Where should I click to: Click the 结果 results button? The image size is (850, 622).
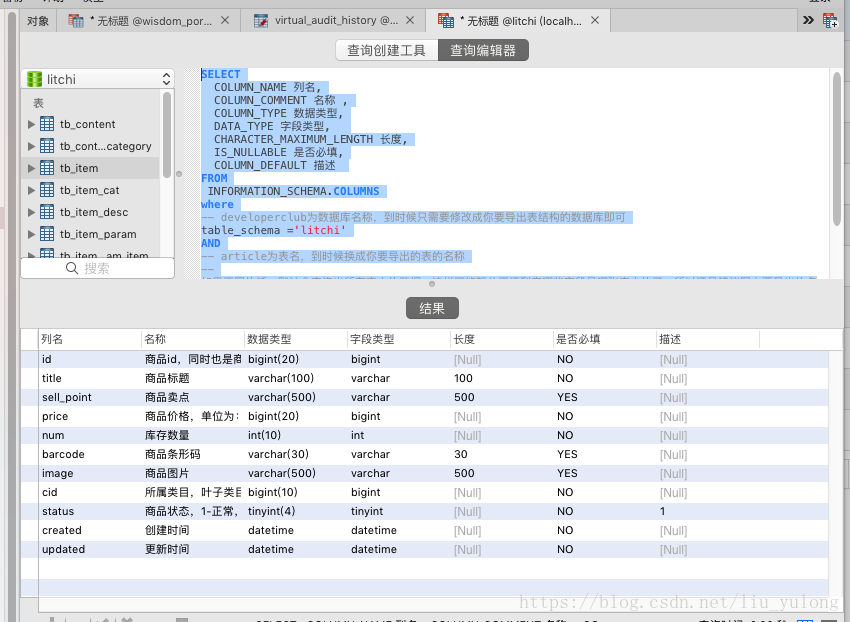pyautogui.click(x=432, y=308)
